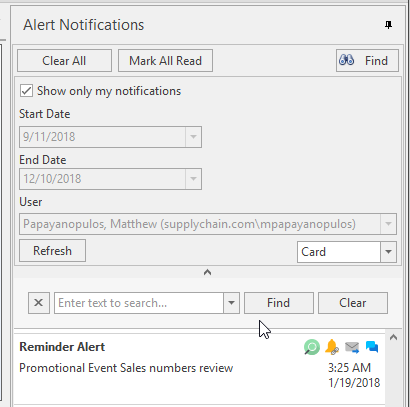Click the Enter text to search field
The image size is (410, 407).
click(139, 303)
